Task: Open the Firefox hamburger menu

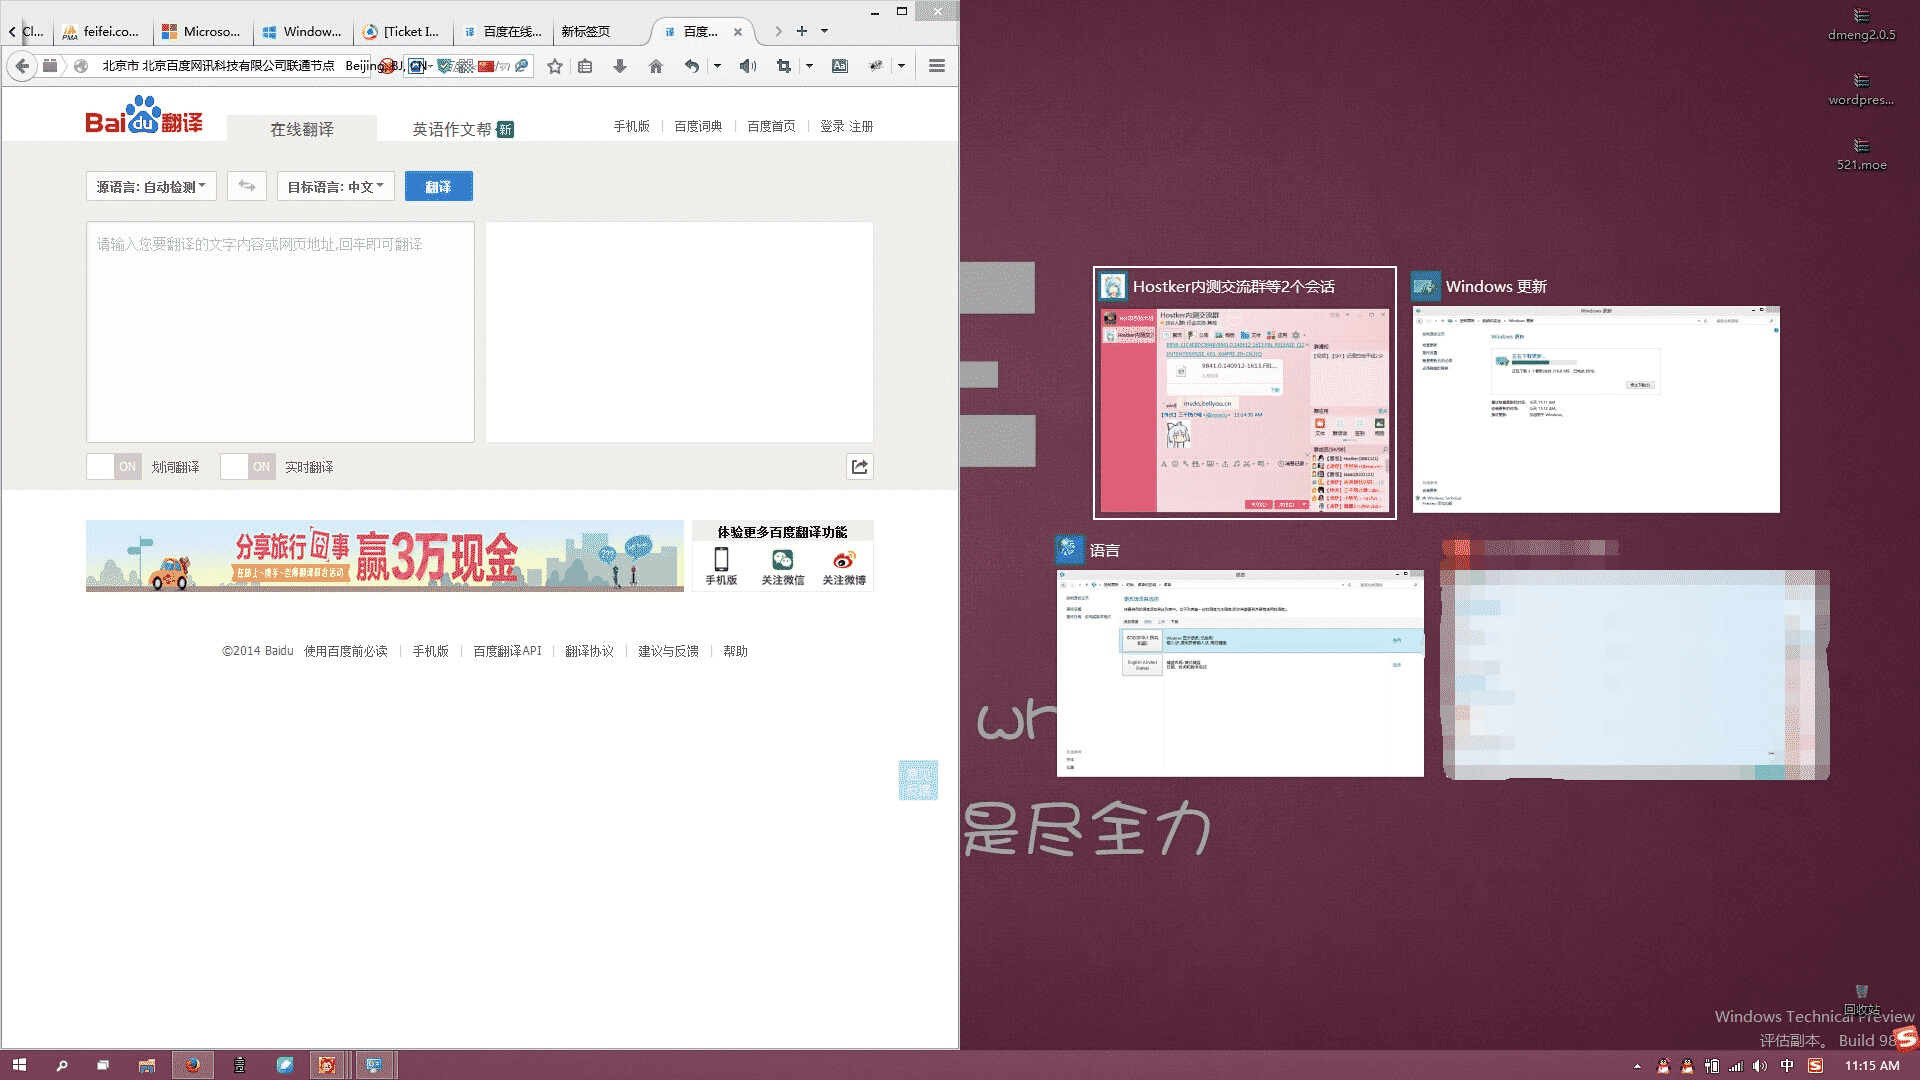Action: click(x=937, y=66)
